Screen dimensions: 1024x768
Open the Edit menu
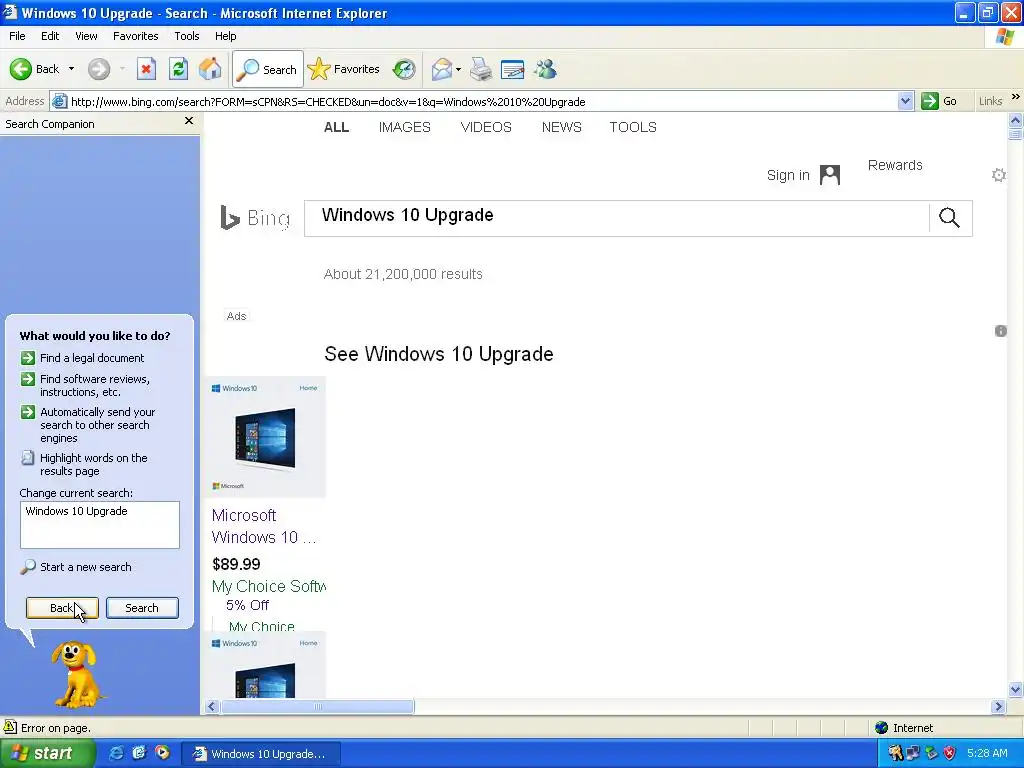(50, 36)
